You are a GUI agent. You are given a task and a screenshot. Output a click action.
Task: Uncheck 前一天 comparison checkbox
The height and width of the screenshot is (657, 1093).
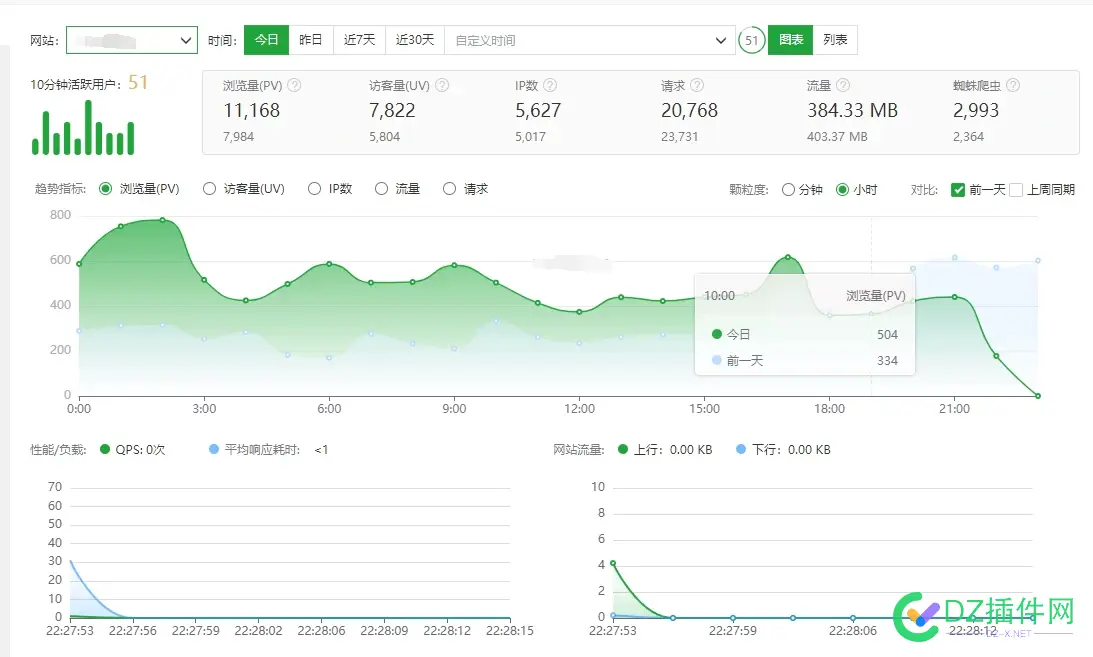(958, 190)
